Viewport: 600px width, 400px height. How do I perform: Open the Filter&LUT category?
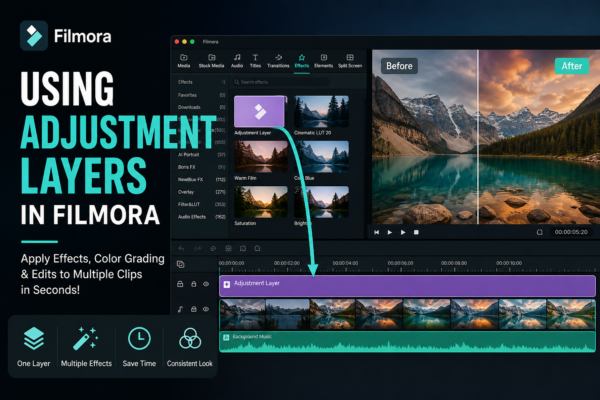tap(201, 204)
